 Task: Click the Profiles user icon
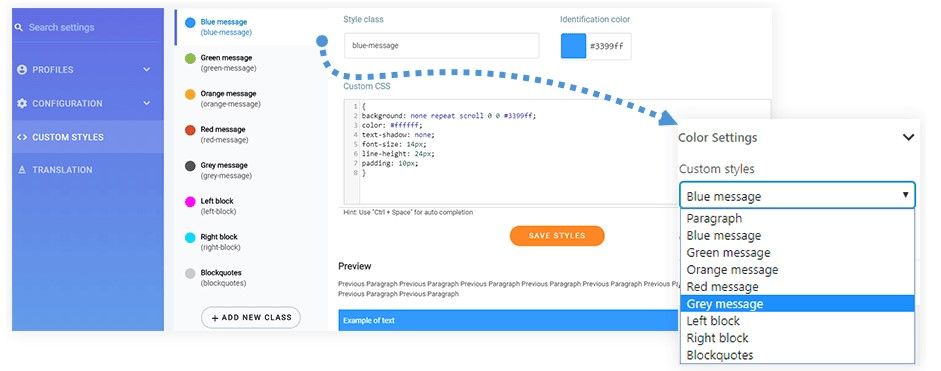pyautogui.click(x=22, y=70)
